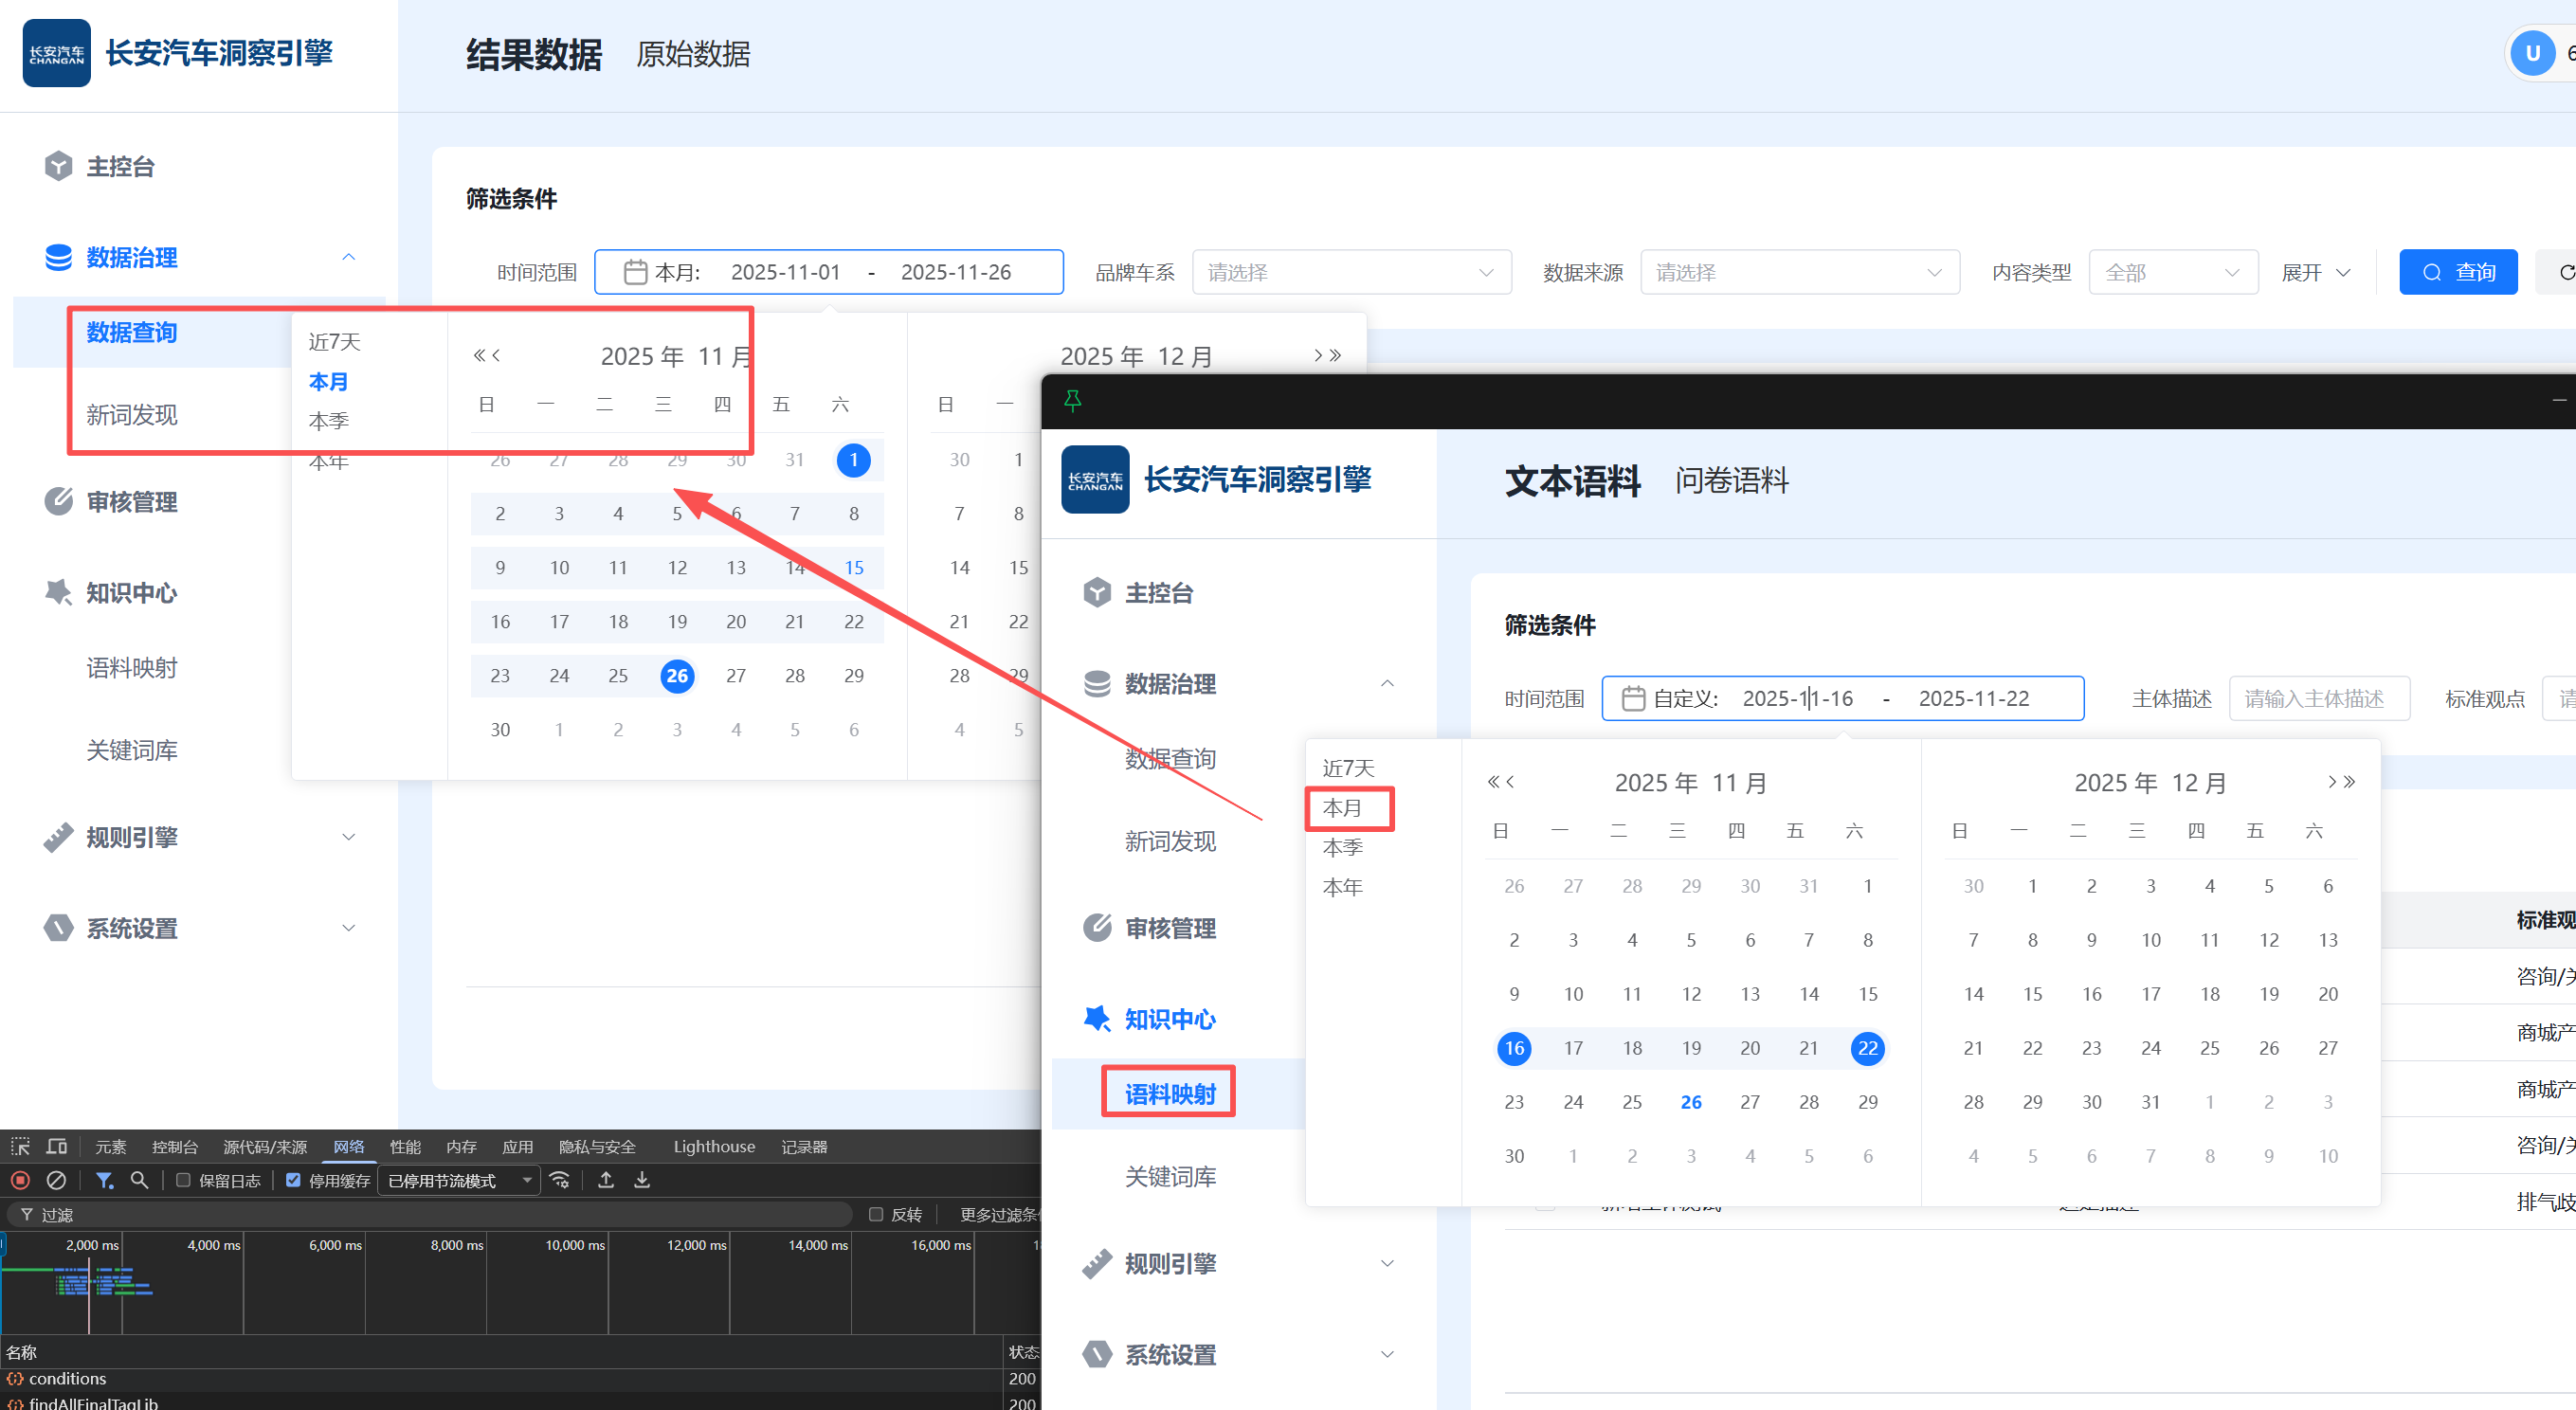Open network search magnifier icon
The width and height of the screenshot is (2576, 1410).
[139, 1180]
